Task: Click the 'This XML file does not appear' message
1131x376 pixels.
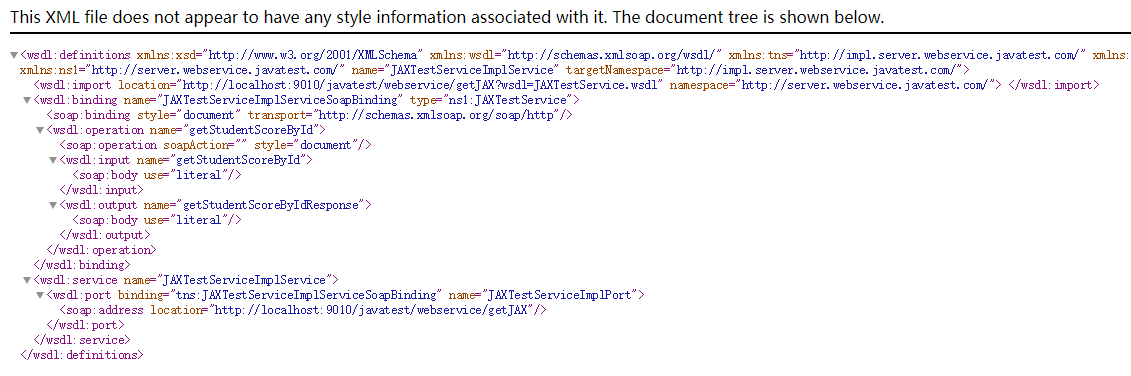Action: pos(447,17)
